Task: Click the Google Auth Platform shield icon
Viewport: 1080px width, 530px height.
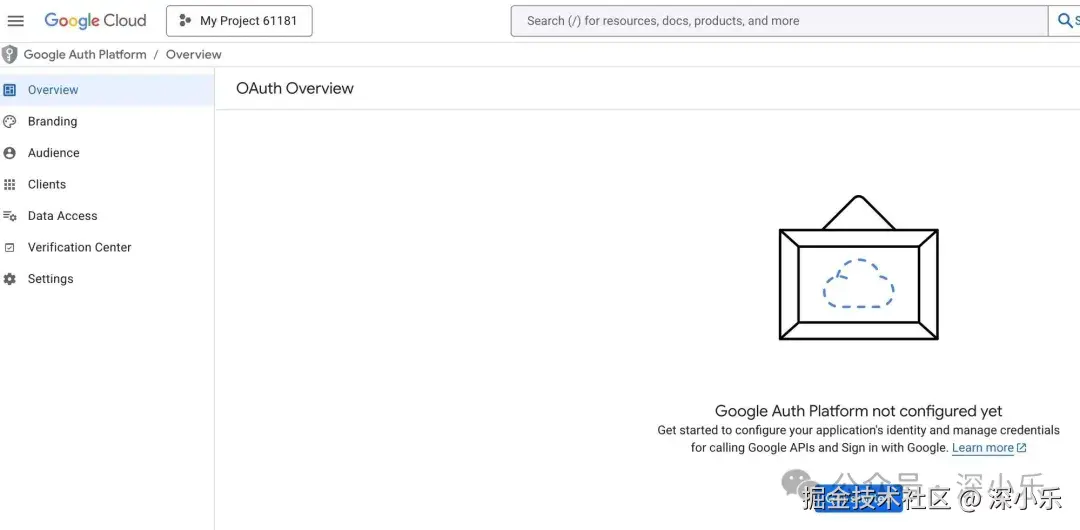Action: [x=10, y=55]
